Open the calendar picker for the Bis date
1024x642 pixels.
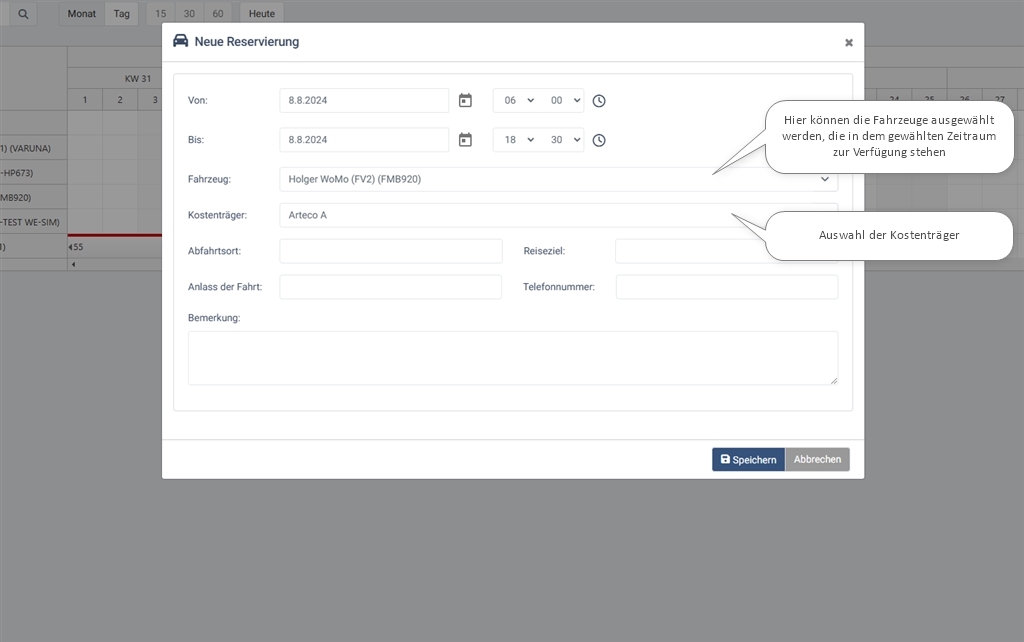464,140
